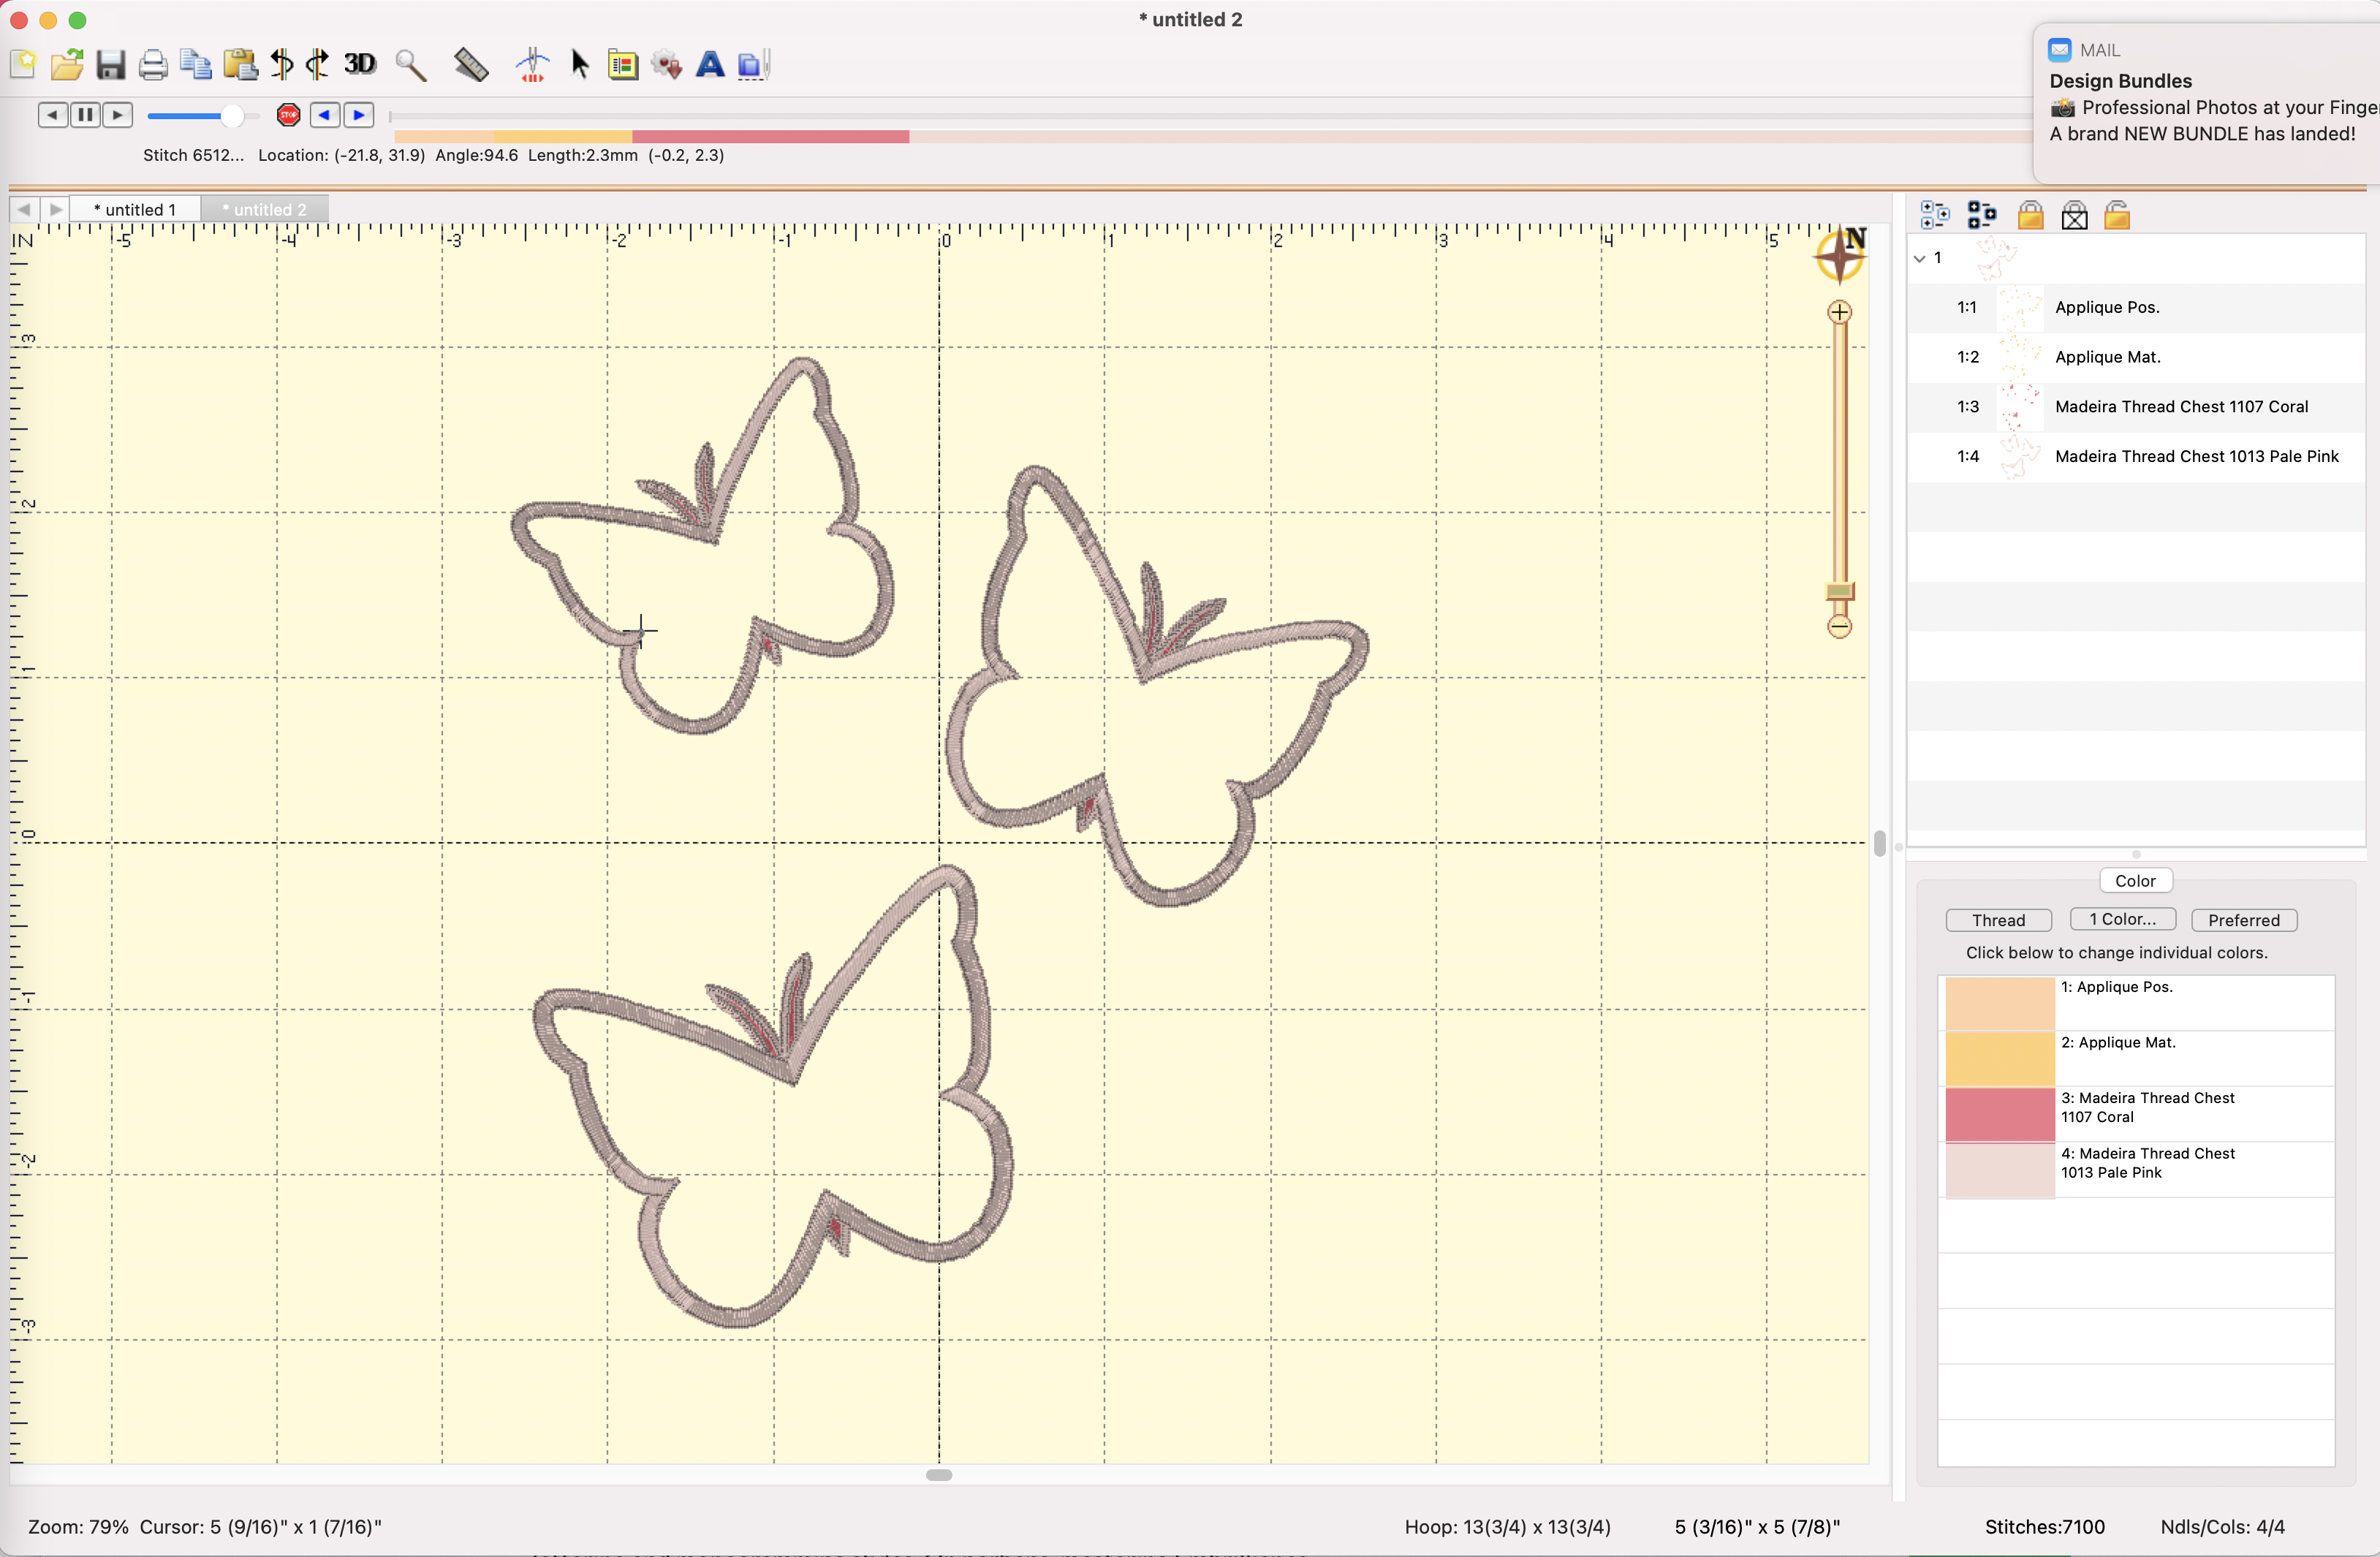Pause the stitch simulation

pos(86,115)
